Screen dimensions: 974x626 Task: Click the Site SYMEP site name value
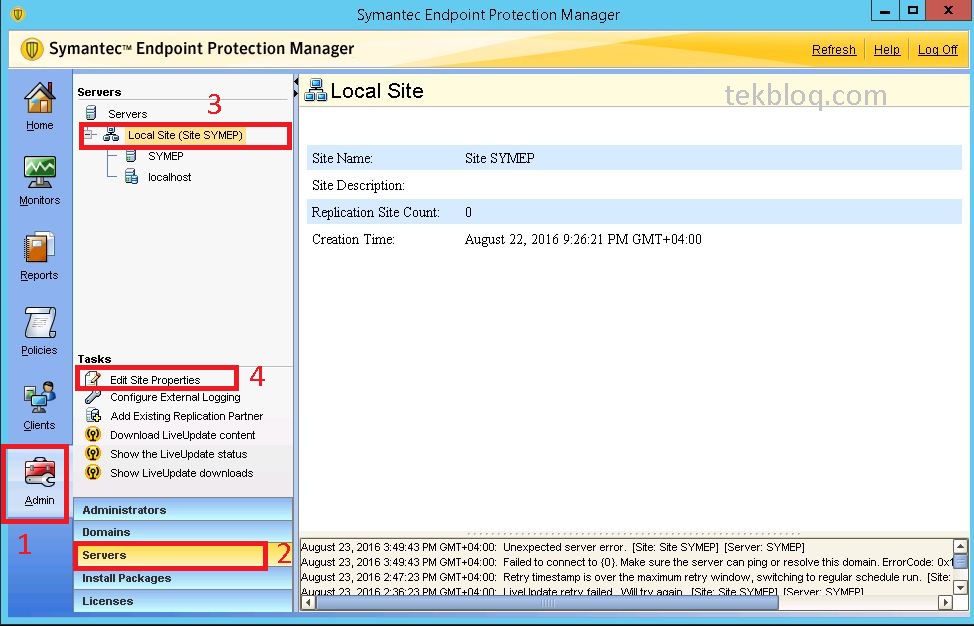[x=499, y=158]
